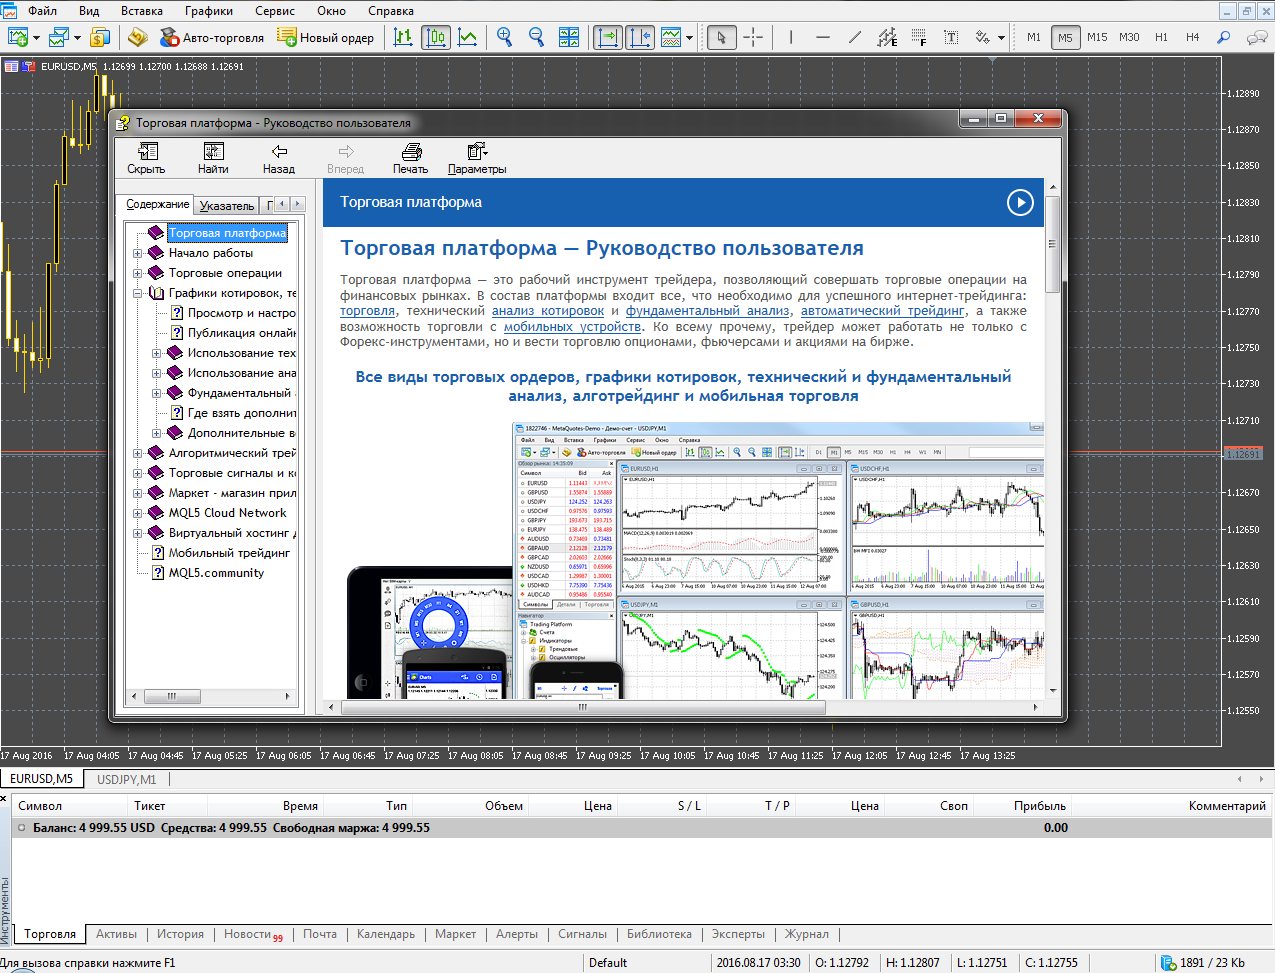The width and height of the screenshot is (1275, 973).
Task: Open the Сервис menu
Action: (x=274, y=11)
